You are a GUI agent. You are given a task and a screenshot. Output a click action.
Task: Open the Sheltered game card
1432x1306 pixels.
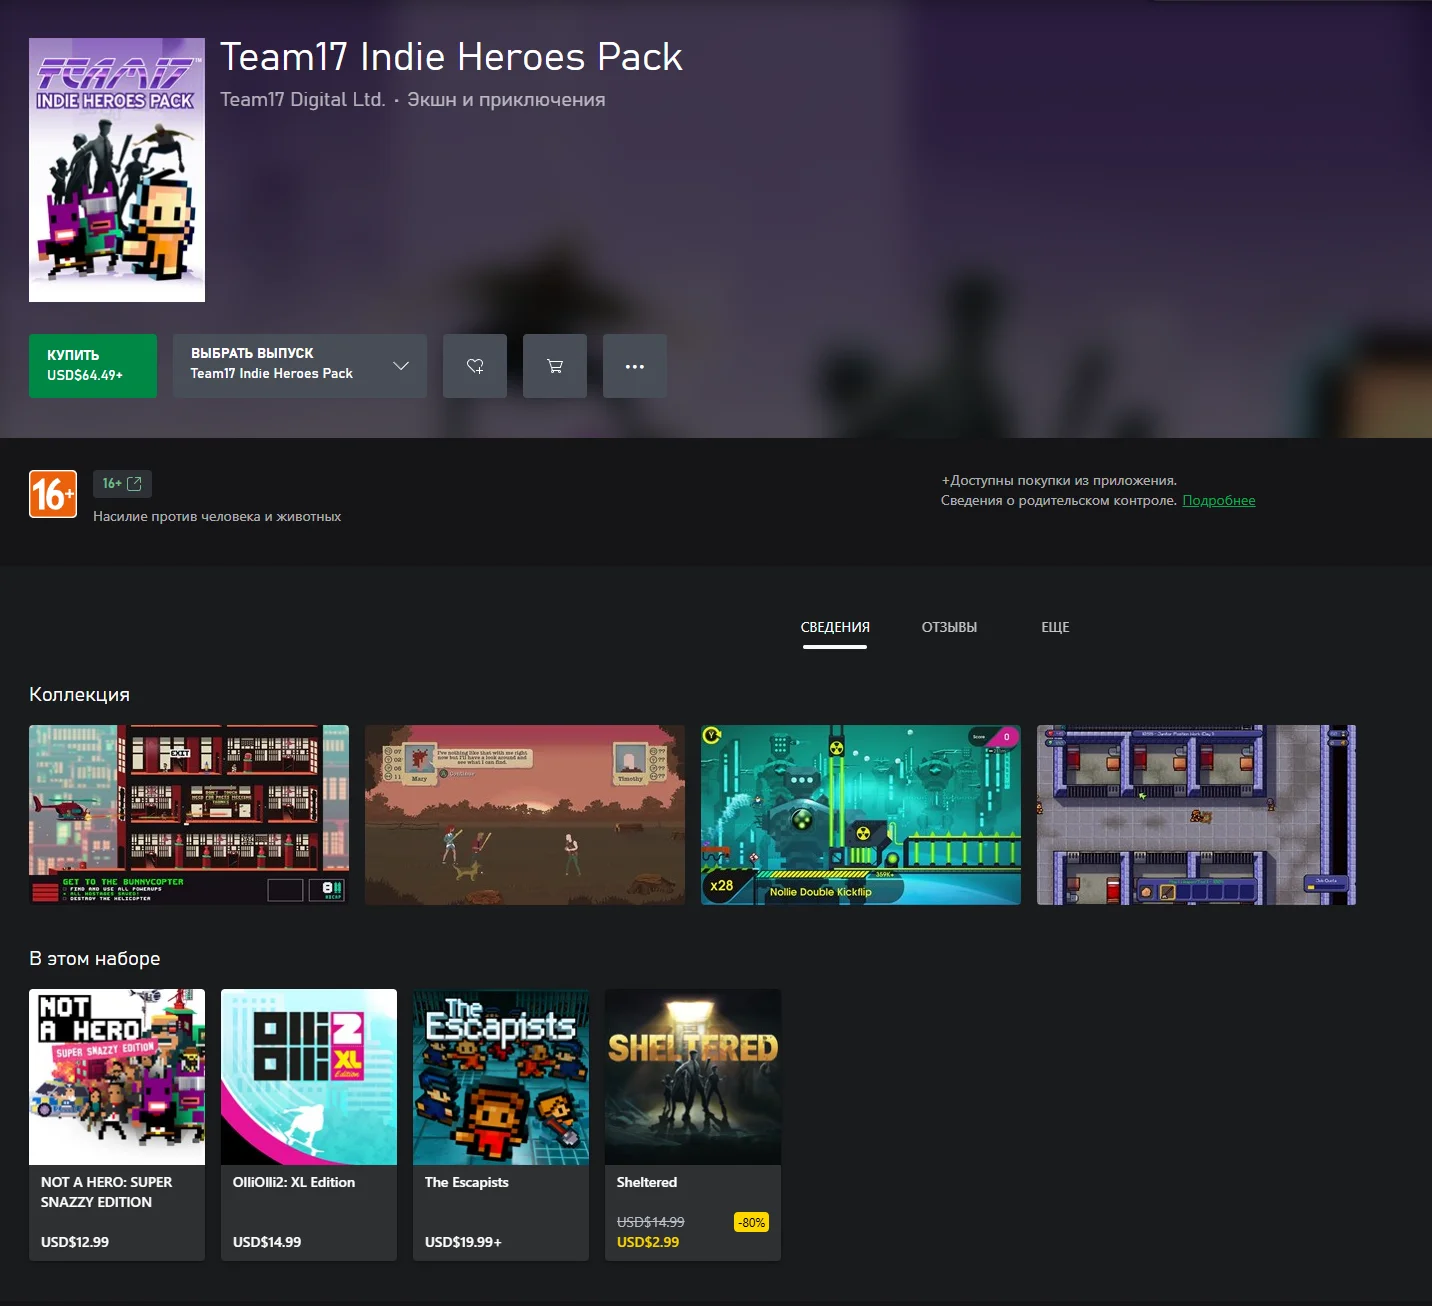tap(693, 1125)
